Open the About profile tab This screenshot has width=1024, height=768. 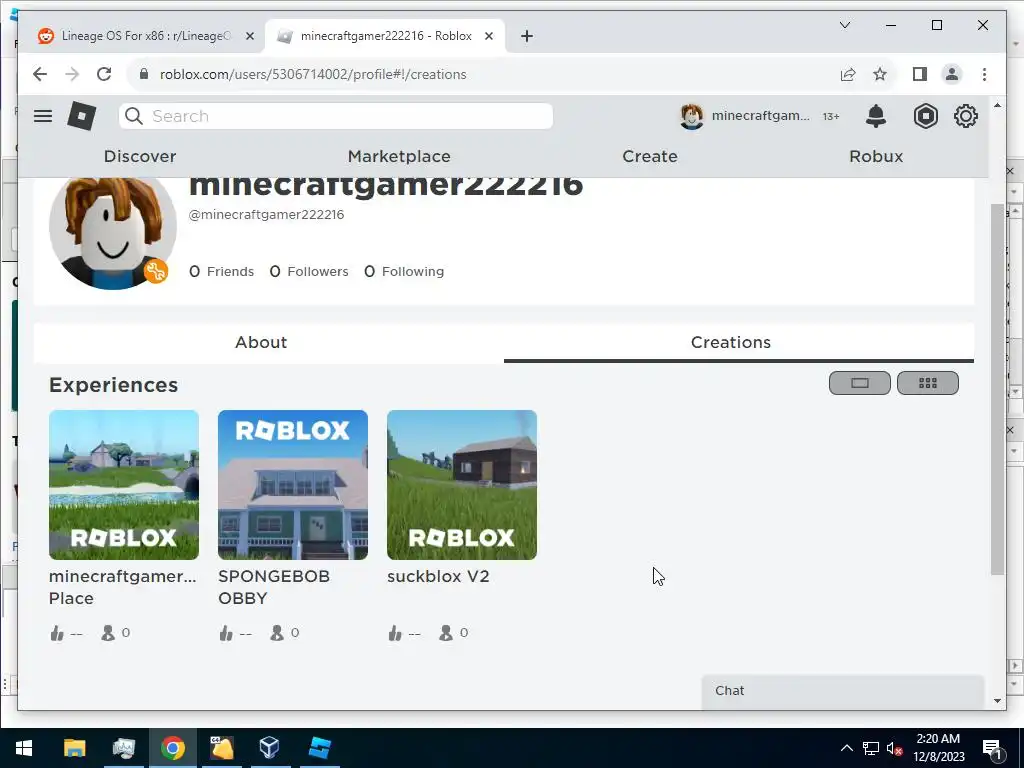point(261,342)
